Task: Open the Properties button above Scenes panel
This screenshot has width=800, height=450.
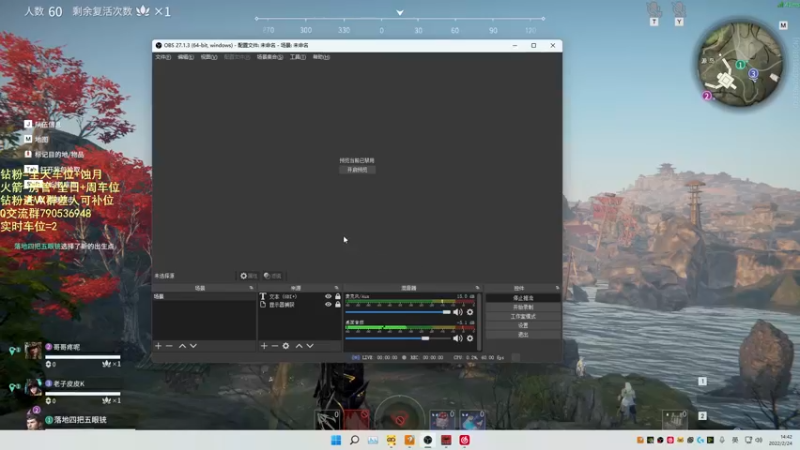Action: 248,276
